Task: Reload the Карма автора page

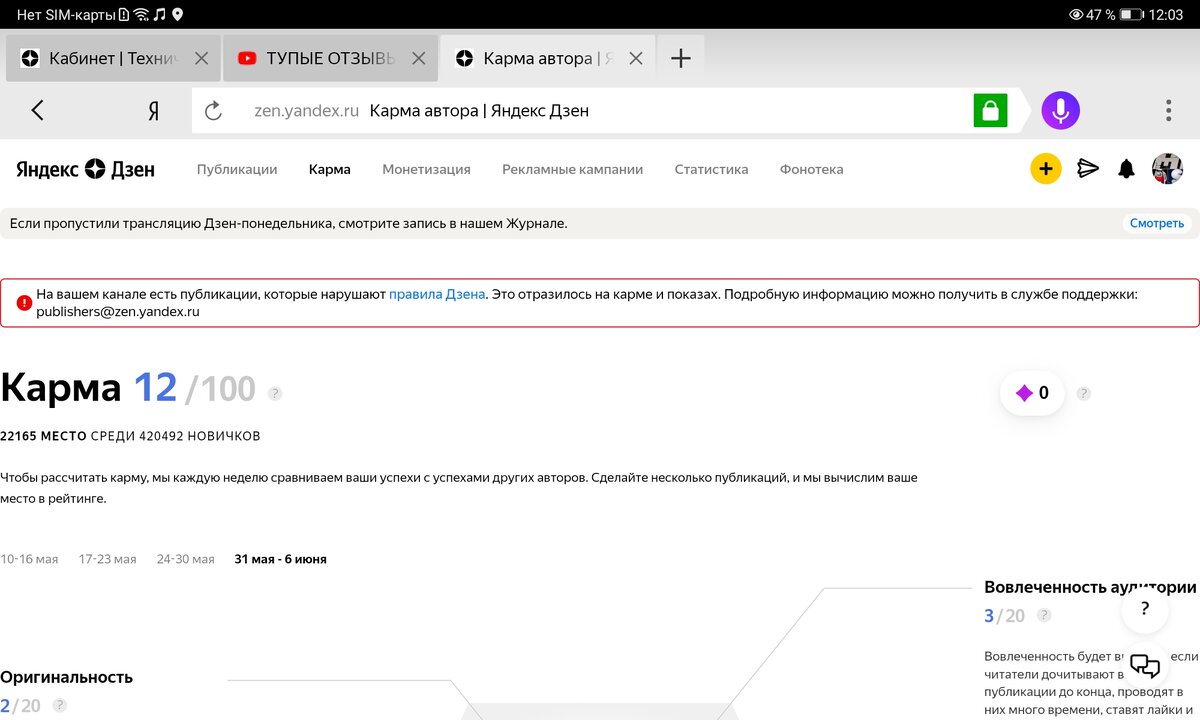Action: coord(213,111)
